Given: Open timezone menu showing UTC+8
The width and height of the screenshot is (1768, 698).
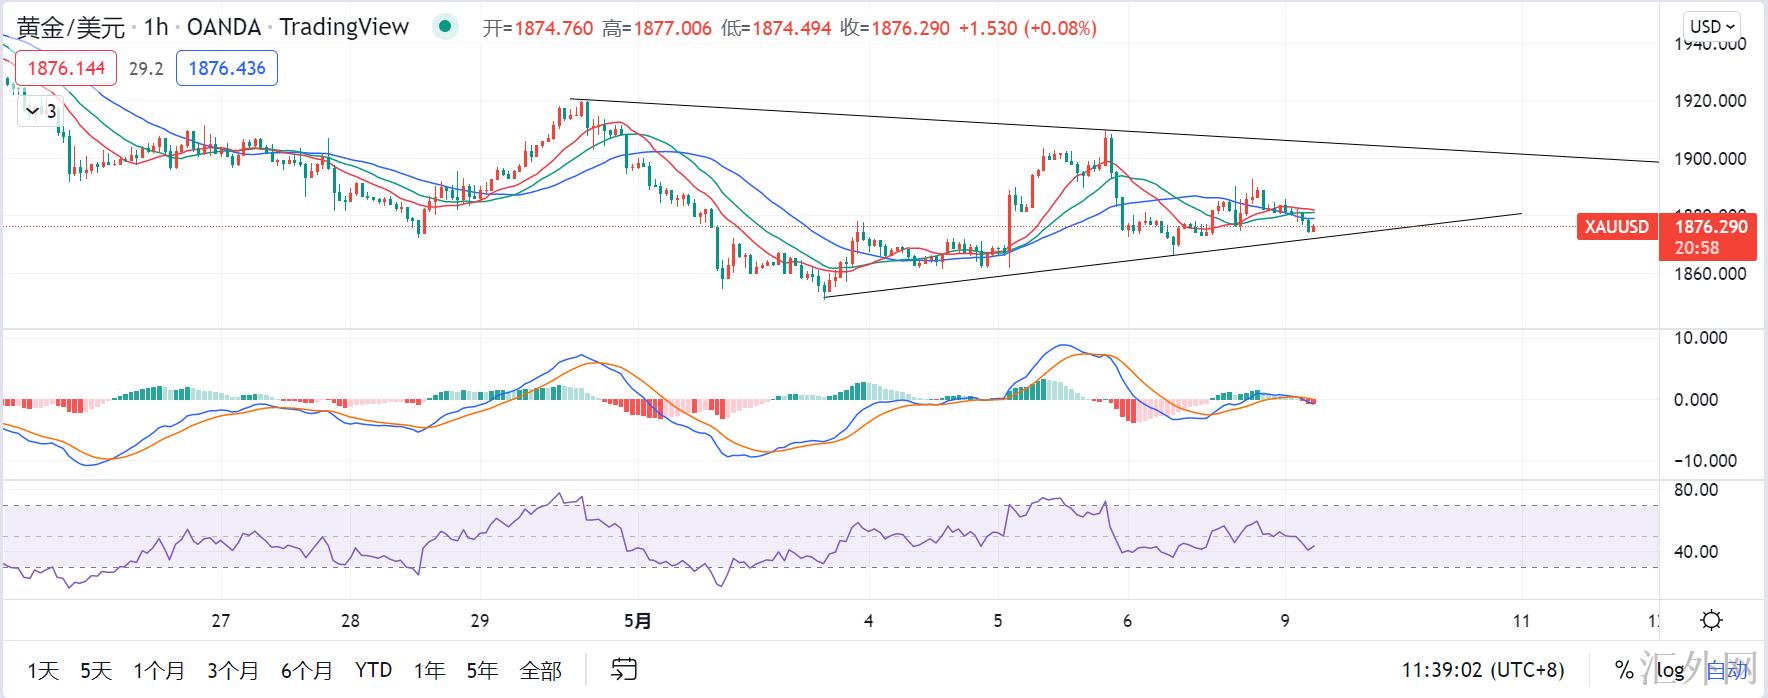Looking at the screenshot, I should pos(1482,670).
